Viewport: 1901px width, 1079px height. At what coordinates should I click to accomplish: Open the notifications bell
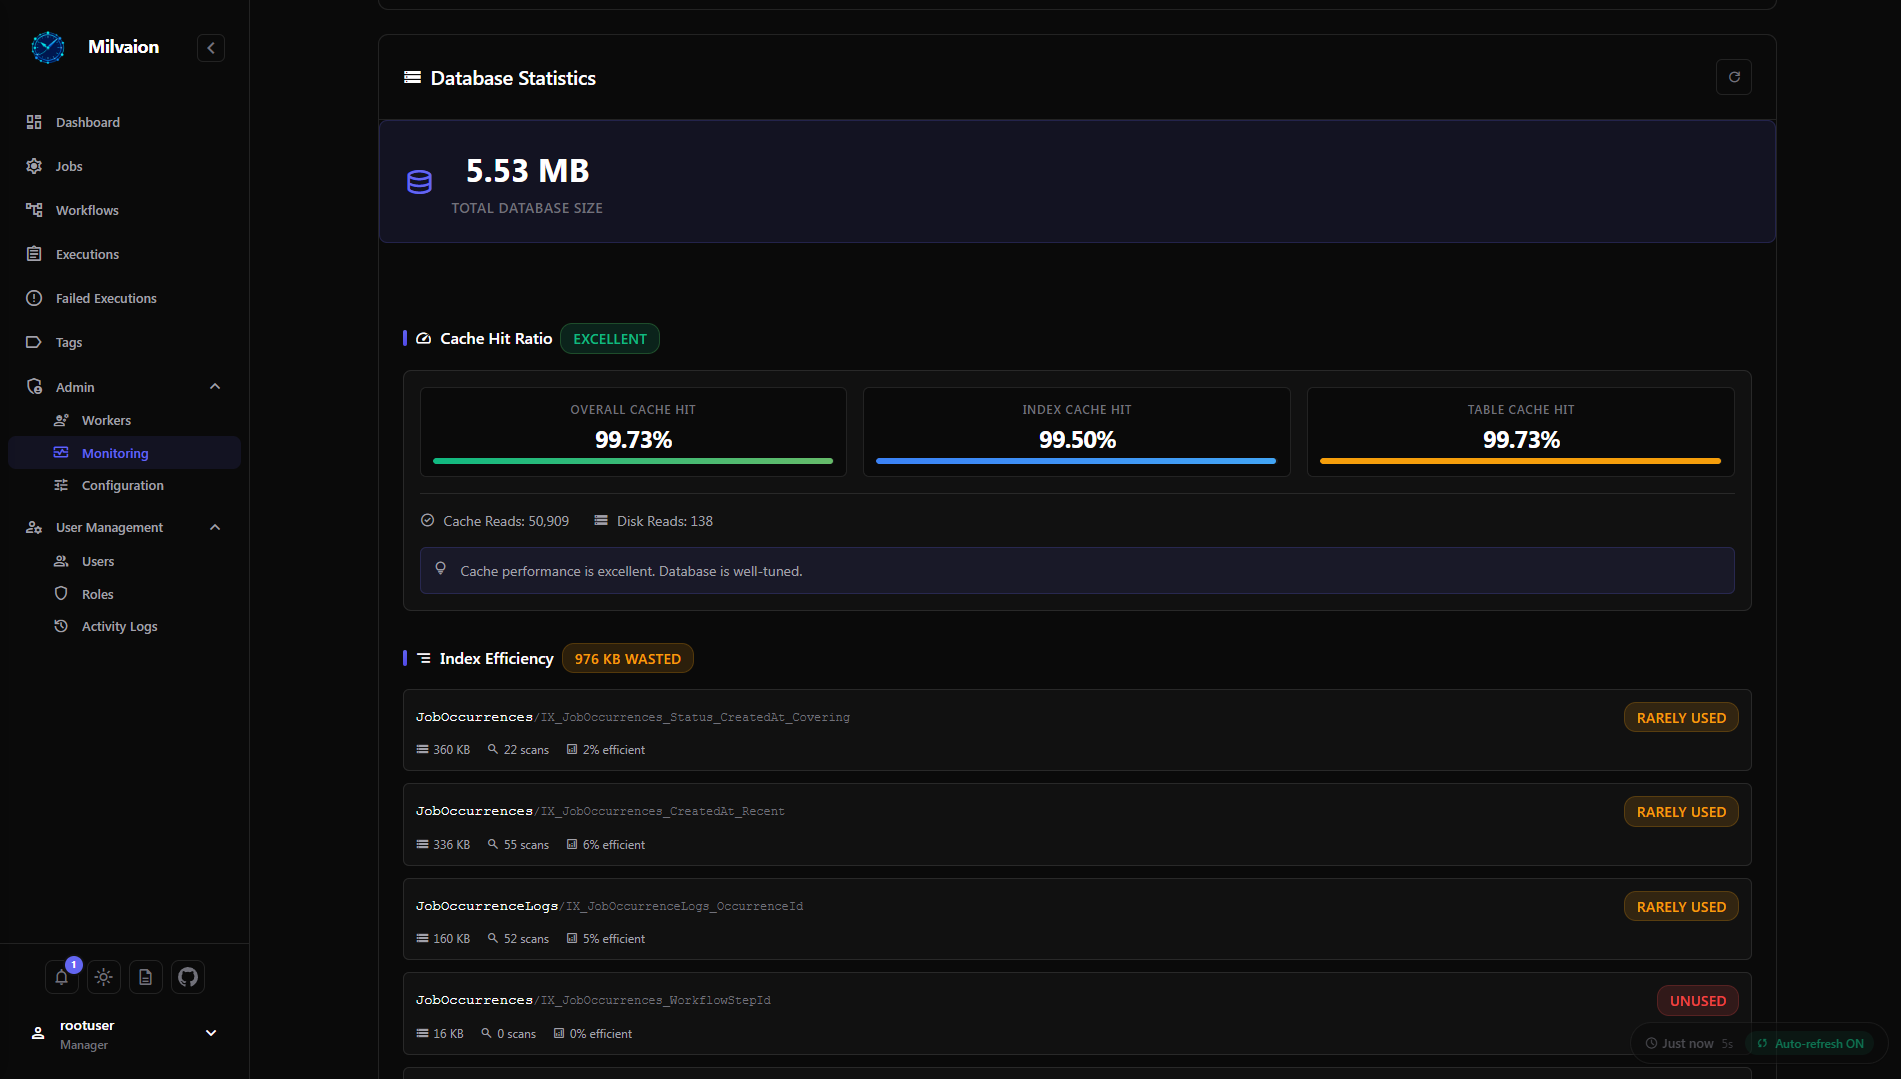click(62, 977)
